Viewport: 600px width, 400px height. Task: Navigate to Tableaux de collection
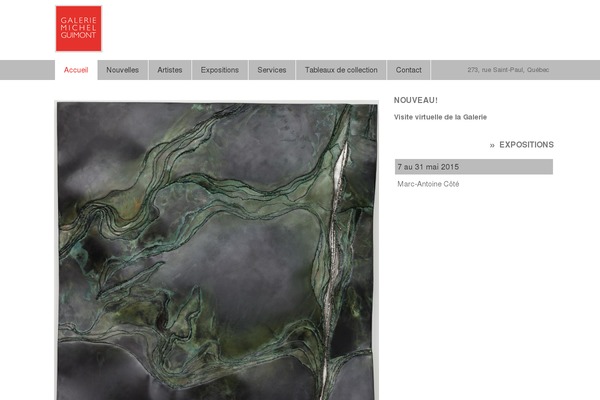[x=341, y=70]
